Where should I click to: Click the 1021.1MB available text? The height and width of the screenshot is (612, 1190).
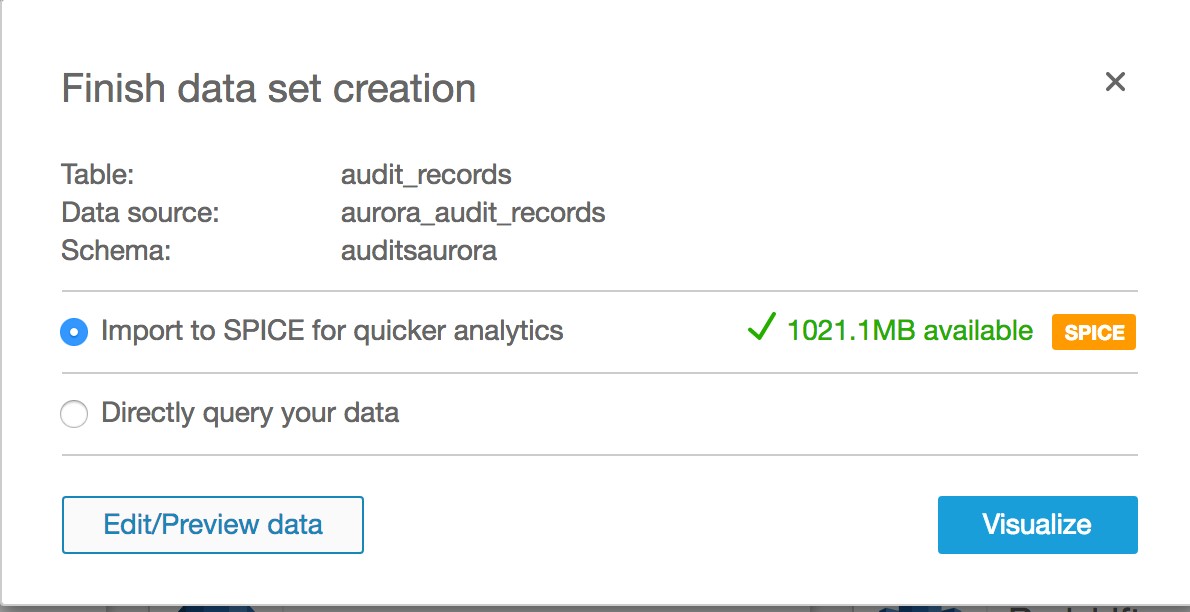[x=910, y=330]
